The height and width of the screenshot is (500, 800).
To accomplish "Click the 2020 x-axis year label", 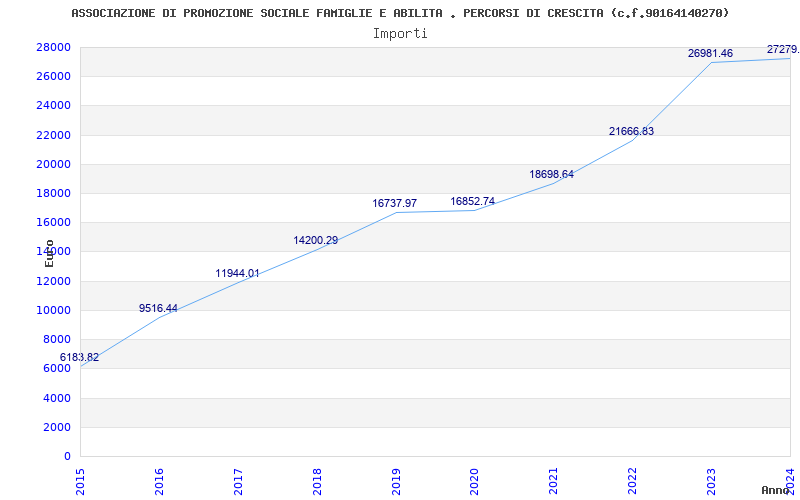I will [474, 482].
